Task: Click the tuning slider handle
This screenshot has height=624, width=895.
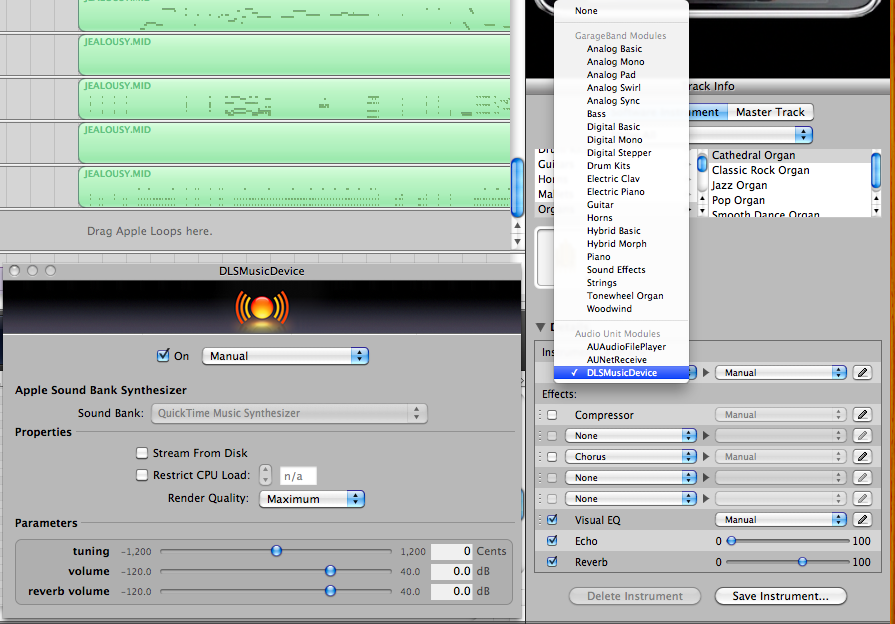Action: (x=276, y=551)
